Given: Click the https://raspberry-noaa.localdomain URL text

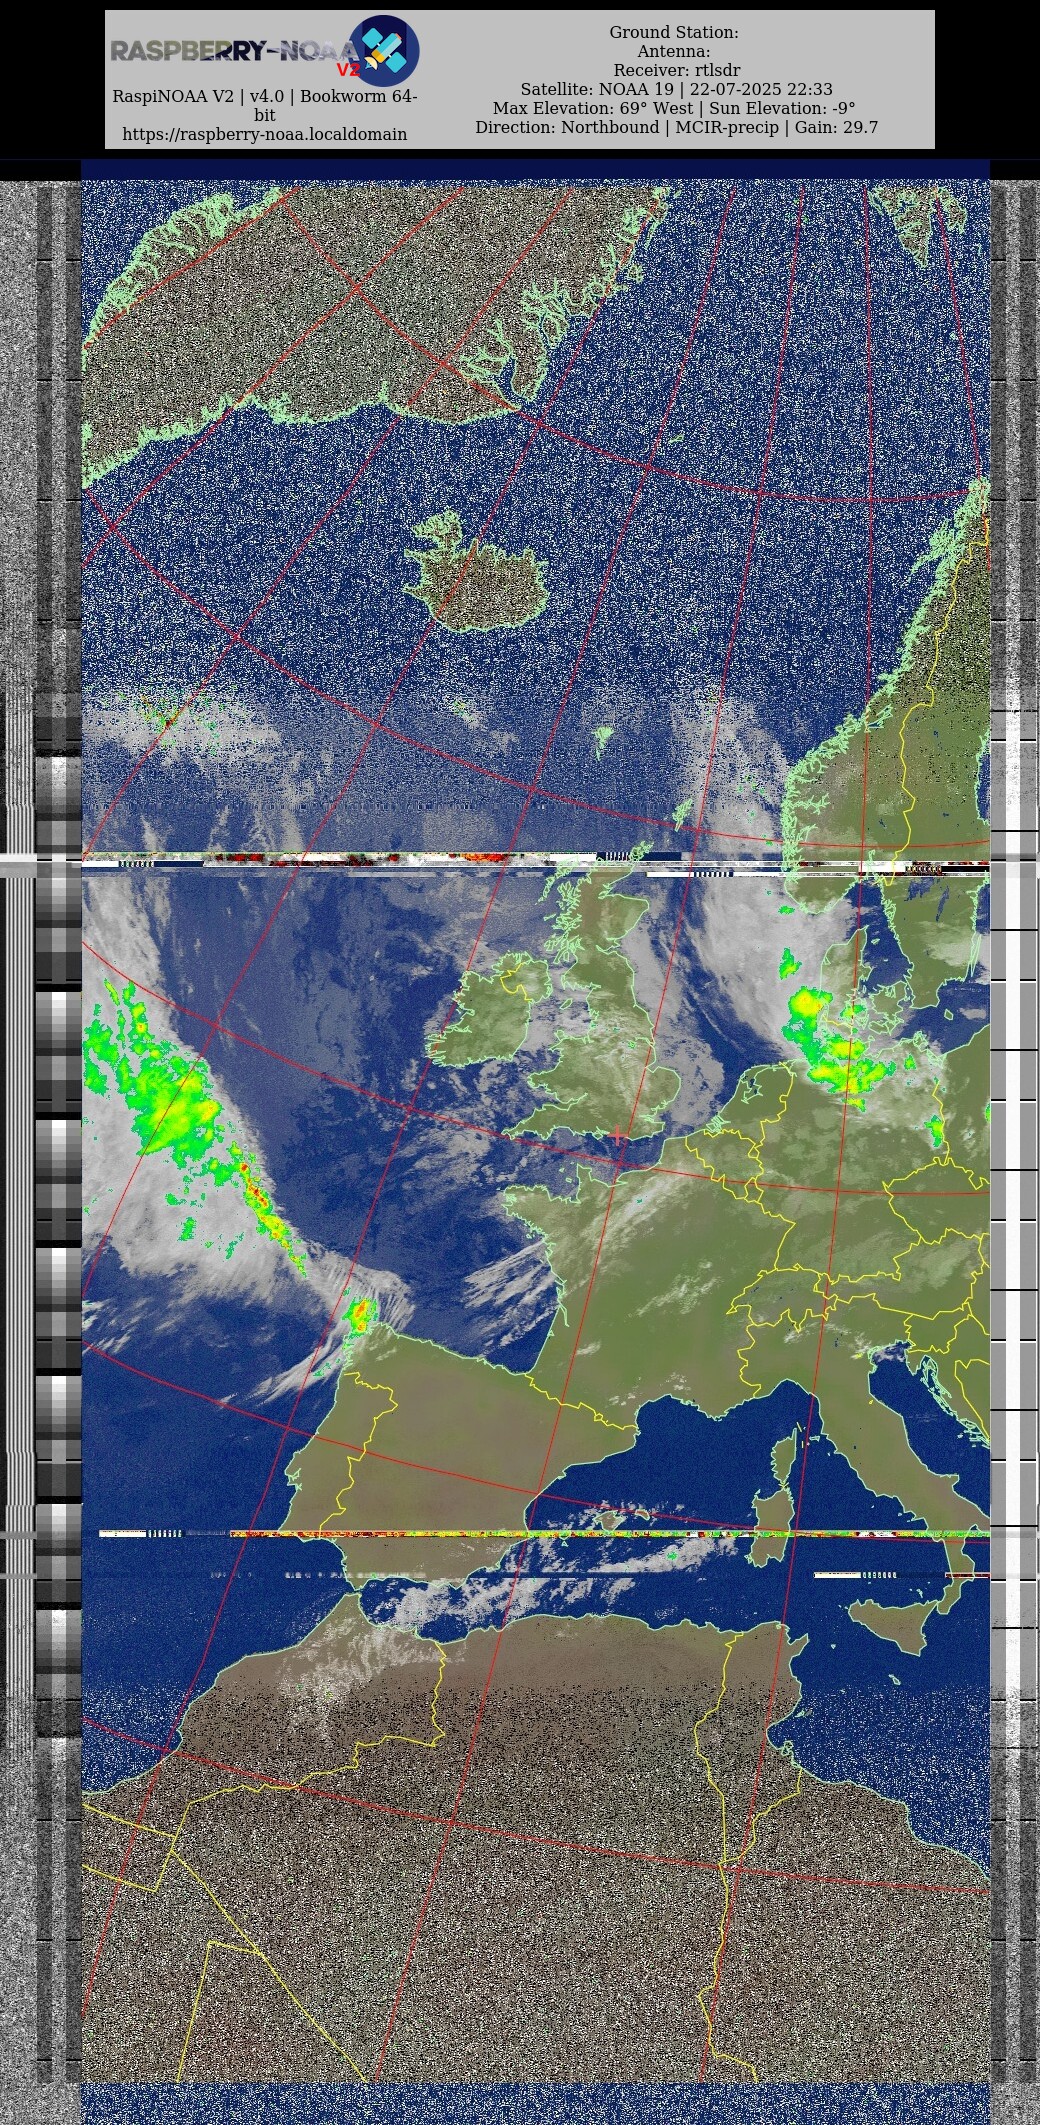Looking at the screenshot, I should 264,134.
